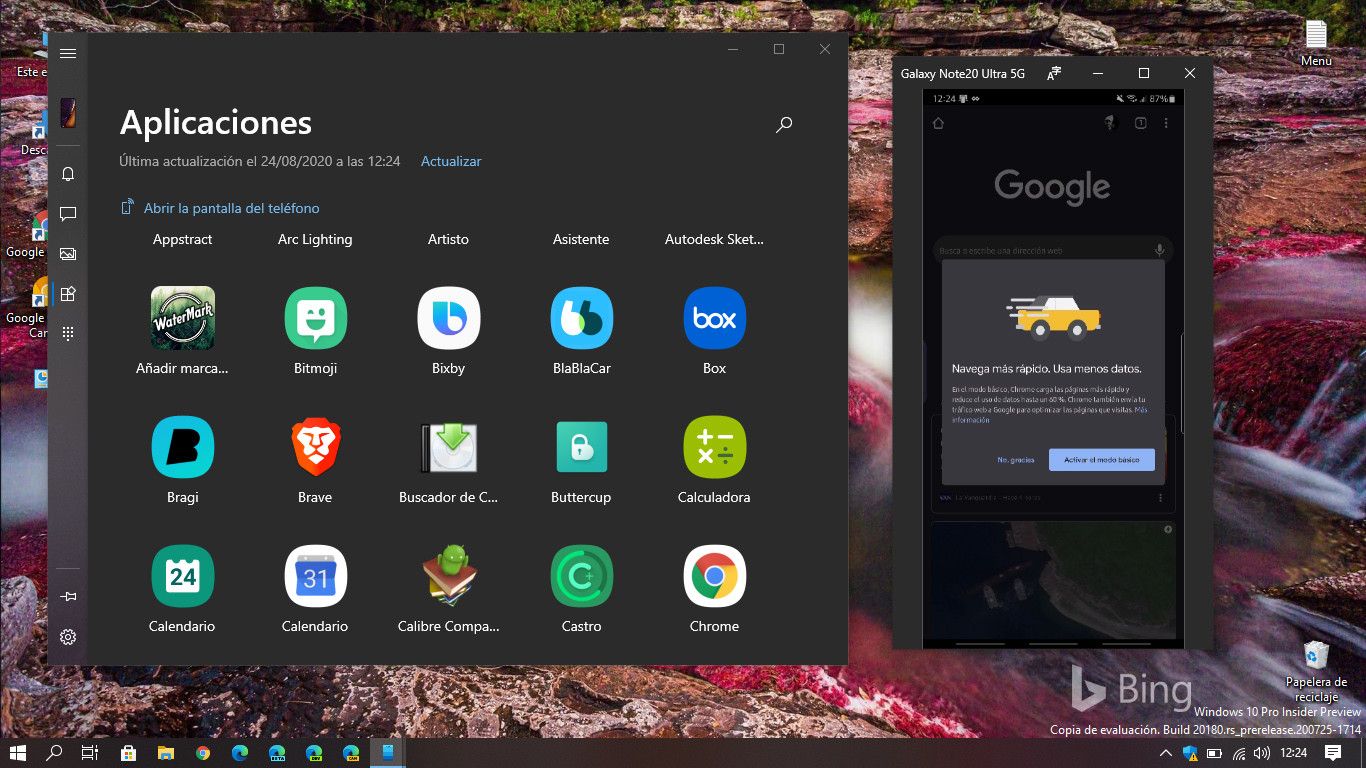The width and height of the screenshot is (1366, 768).
Task: Open the Calls dial pad in the sidebar
Action: [x=68, y=333]
